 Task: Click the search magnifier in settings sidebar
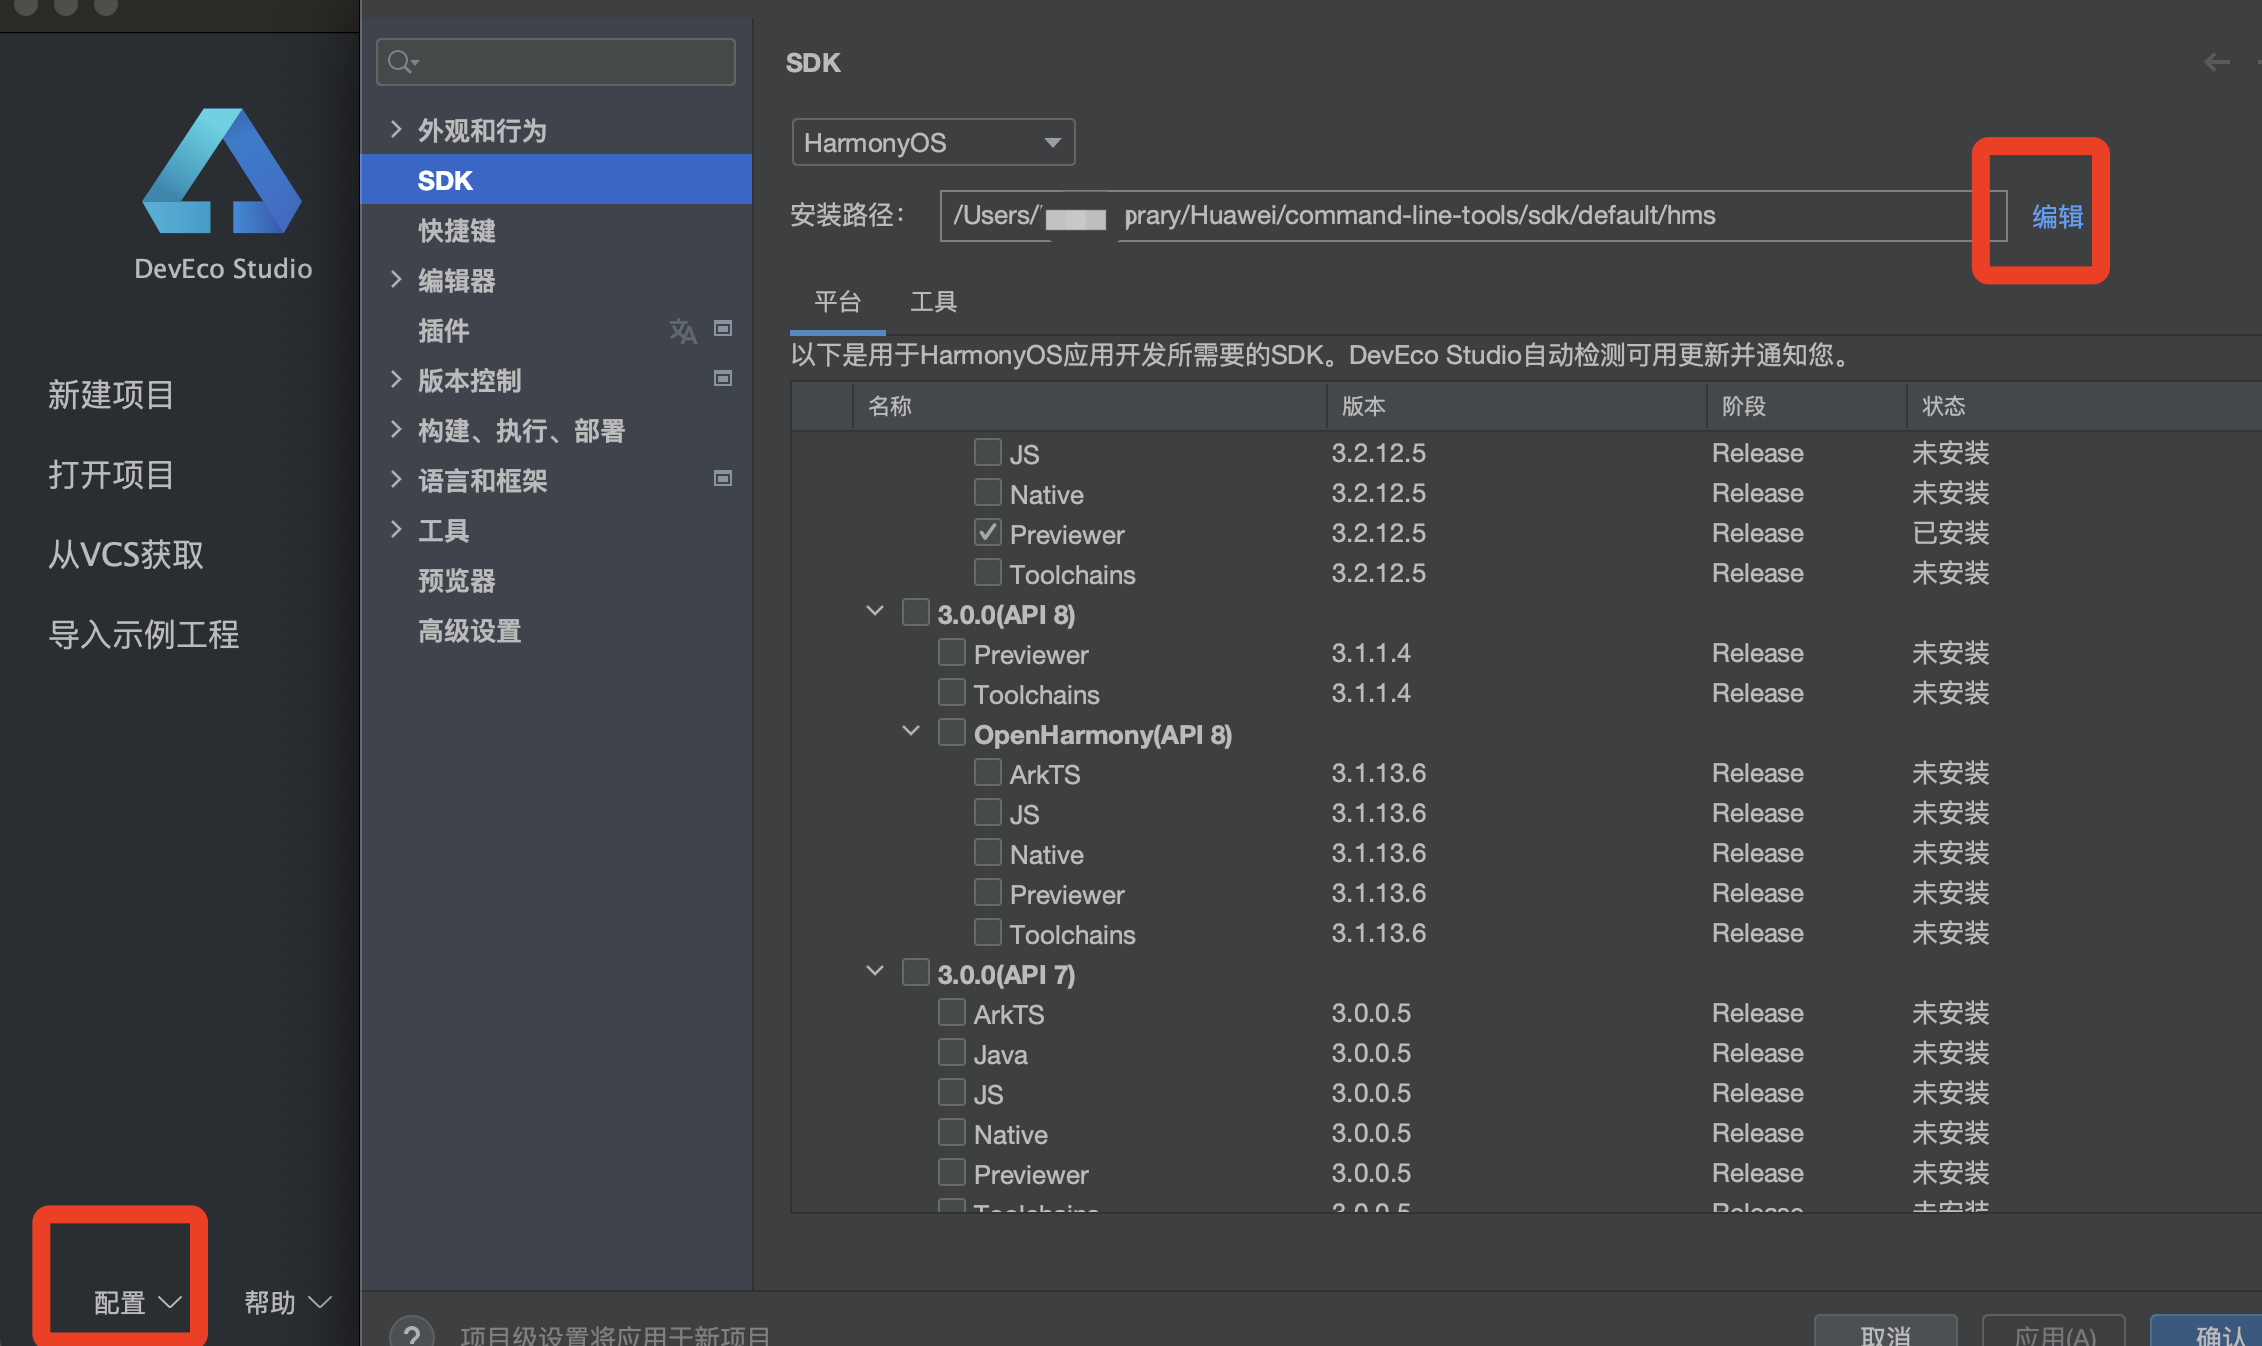pos(402,61)
